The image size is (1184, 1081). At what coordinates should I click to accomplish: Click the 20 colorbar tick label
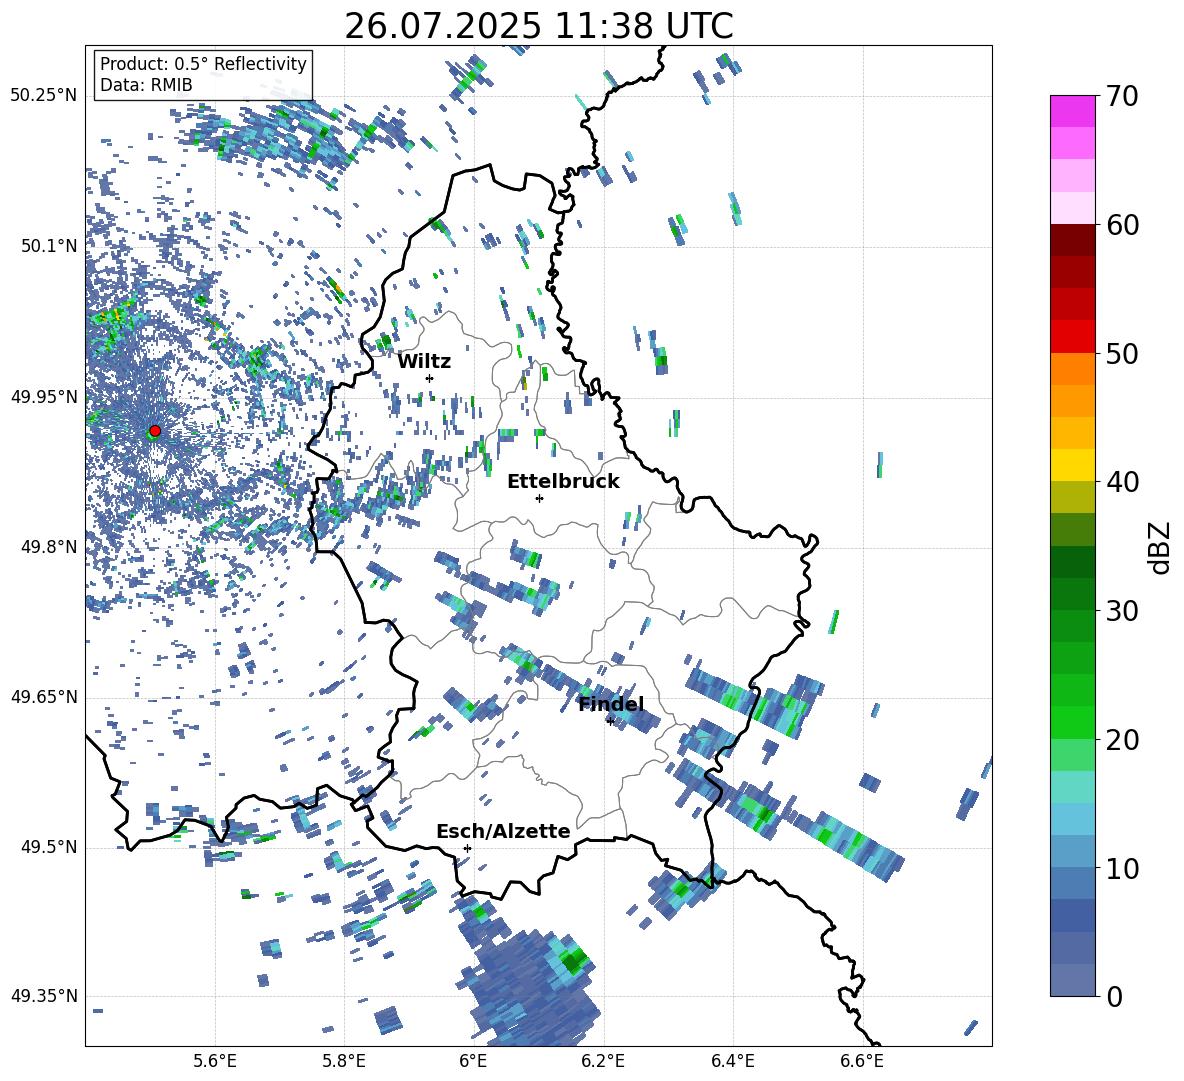point(1122,739)
